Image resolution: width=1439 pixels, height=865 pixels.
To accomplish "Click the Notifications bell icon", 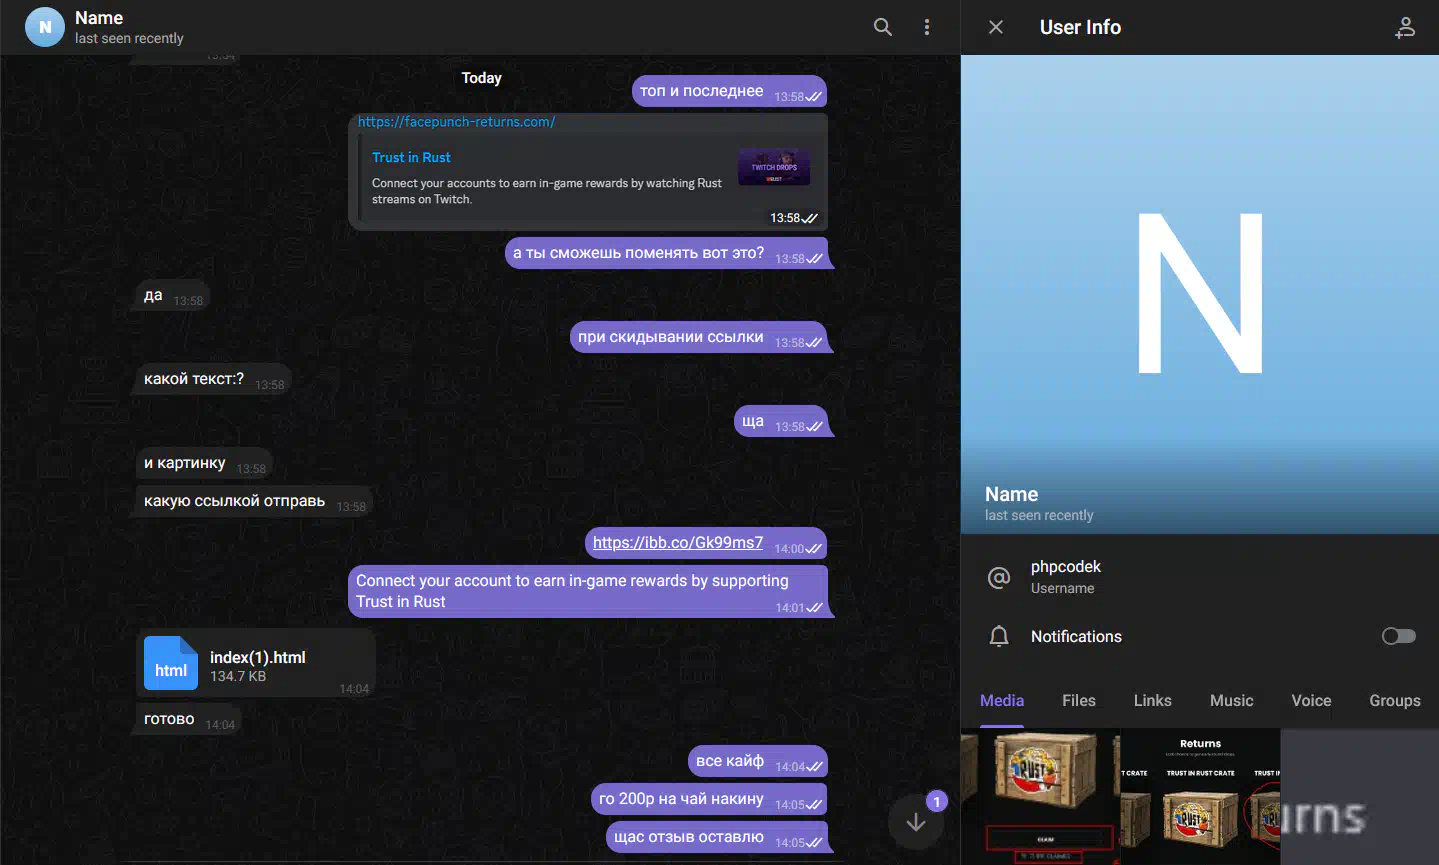I will [999, 637].
